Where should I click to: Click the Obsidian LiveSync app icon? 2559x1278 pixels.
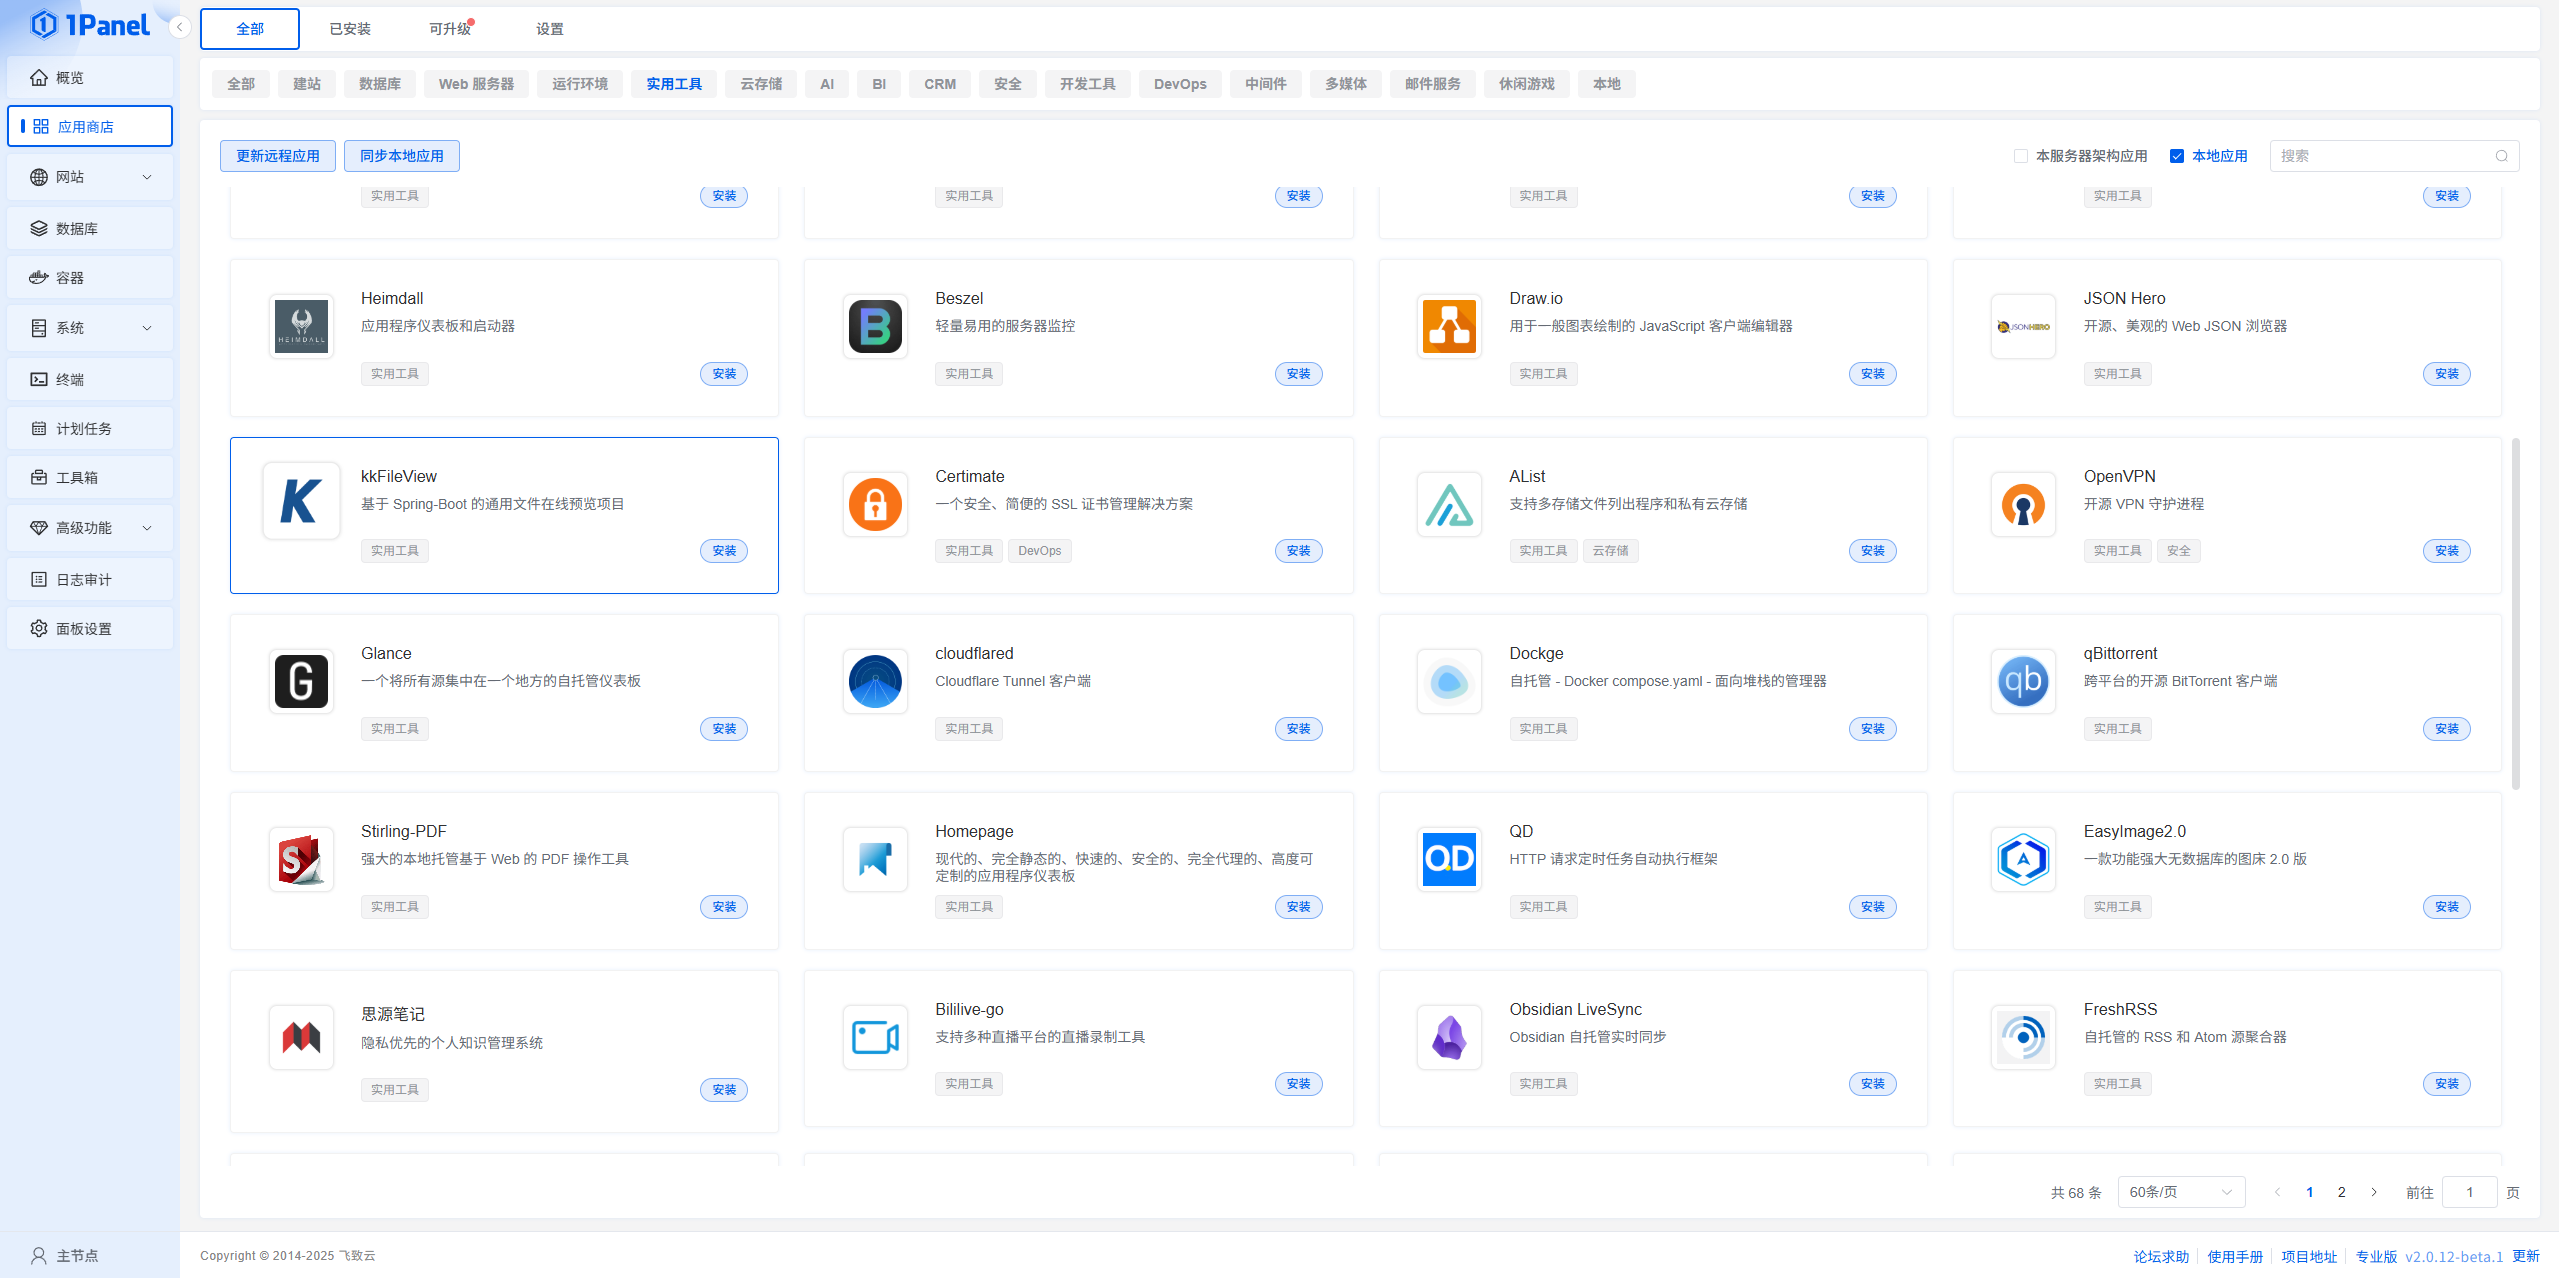coord(1449,1037)
